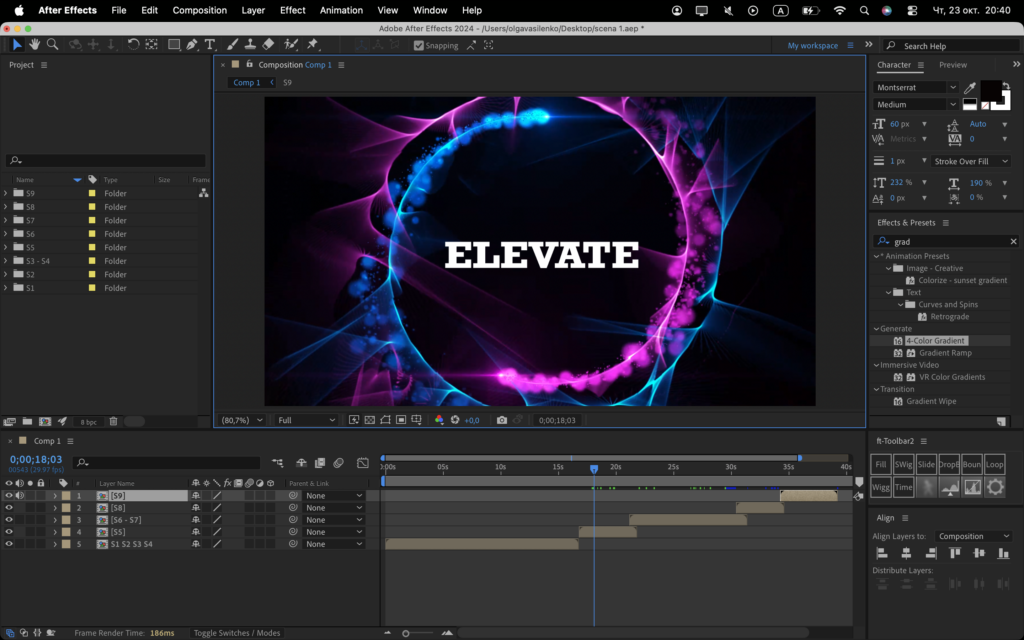1024x640 pixels.
Task: Select the Rotation tool
Action: click(x=133, y=44)
